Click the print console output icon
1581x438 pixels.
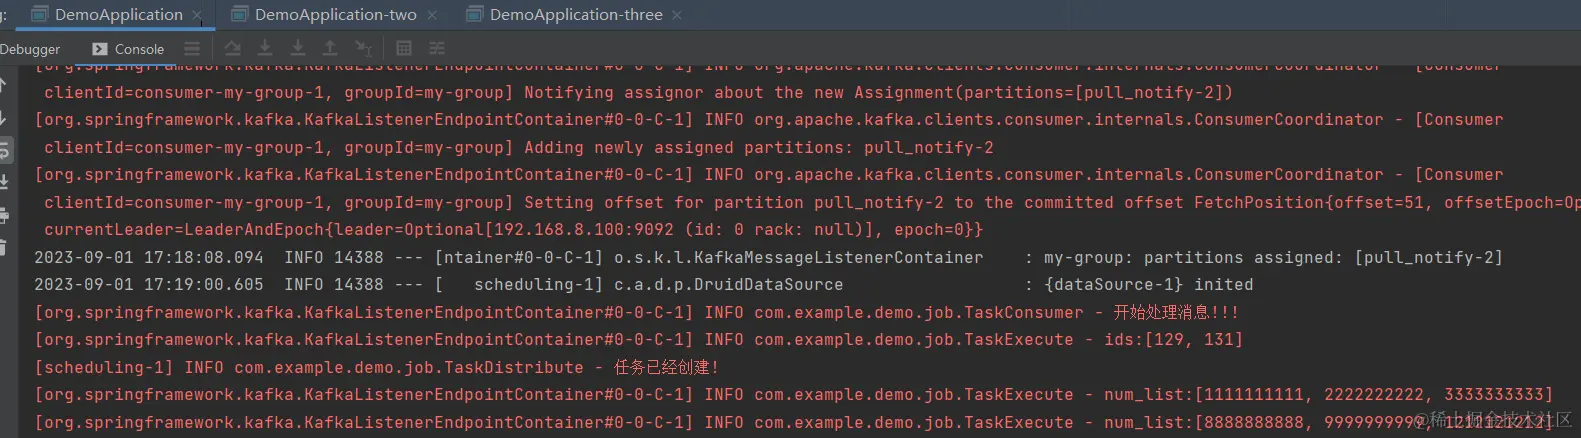point(4,215)
